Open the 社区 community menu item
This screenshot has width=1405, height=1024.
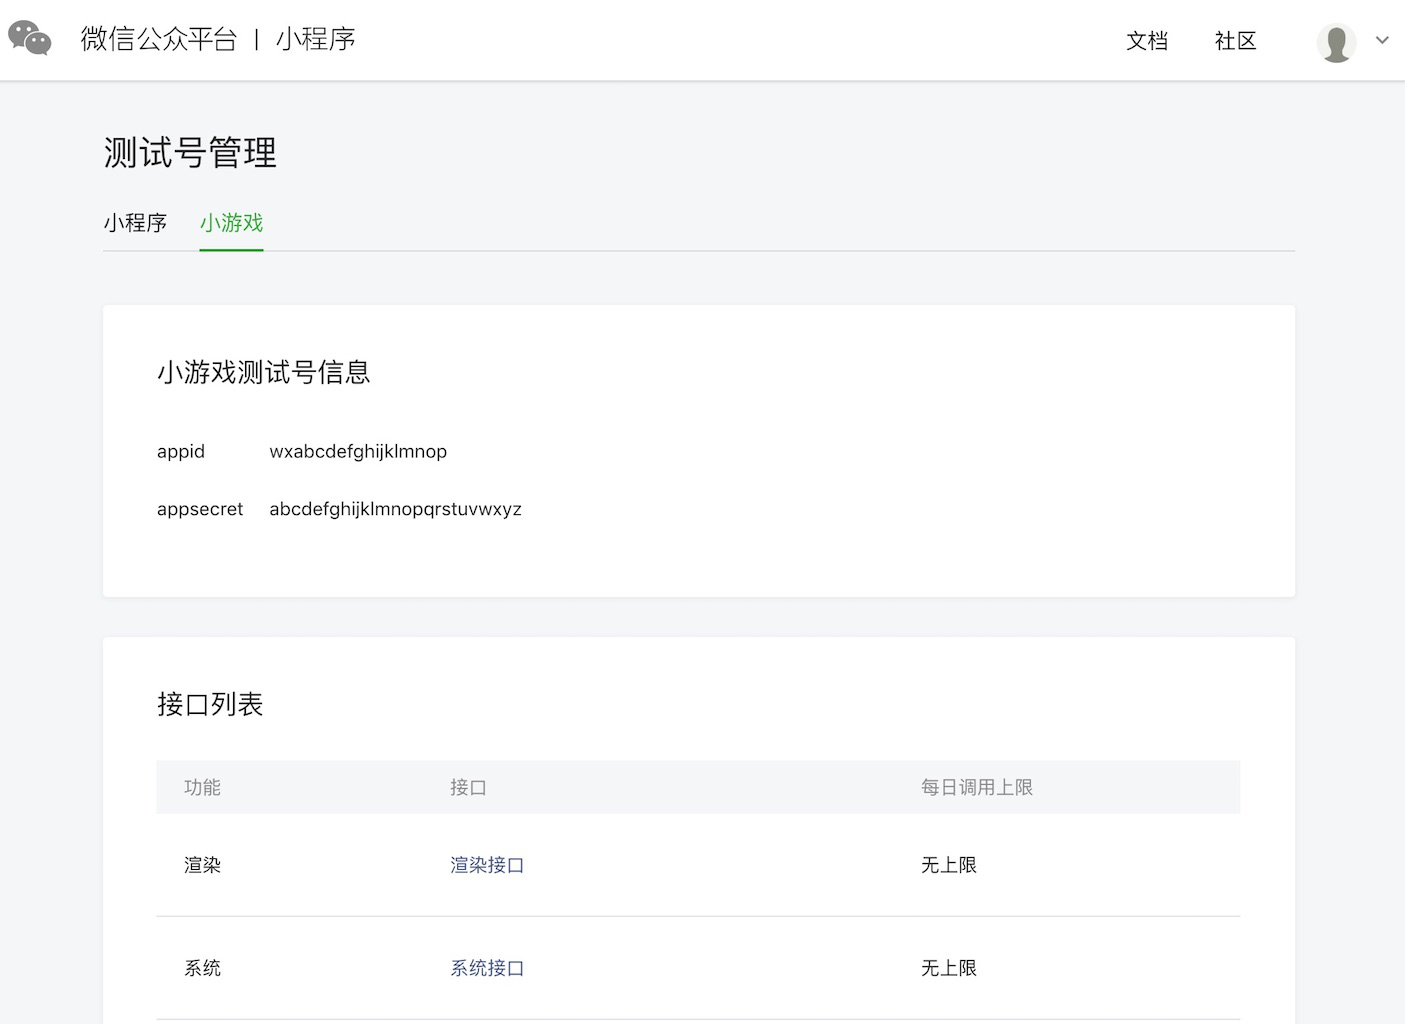(1234, 41)
